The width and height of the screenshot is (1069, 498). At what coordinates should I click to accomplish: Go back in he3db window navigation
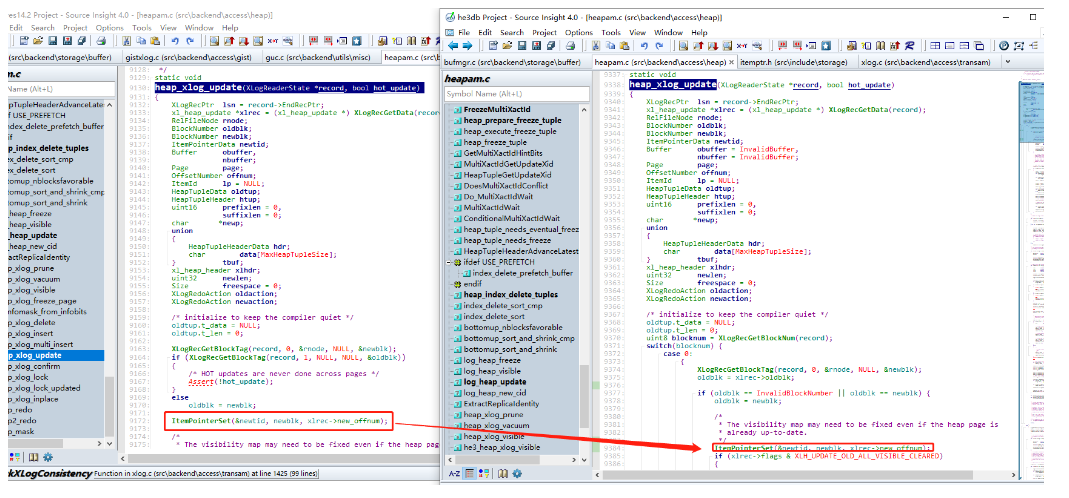pos(453,46)
